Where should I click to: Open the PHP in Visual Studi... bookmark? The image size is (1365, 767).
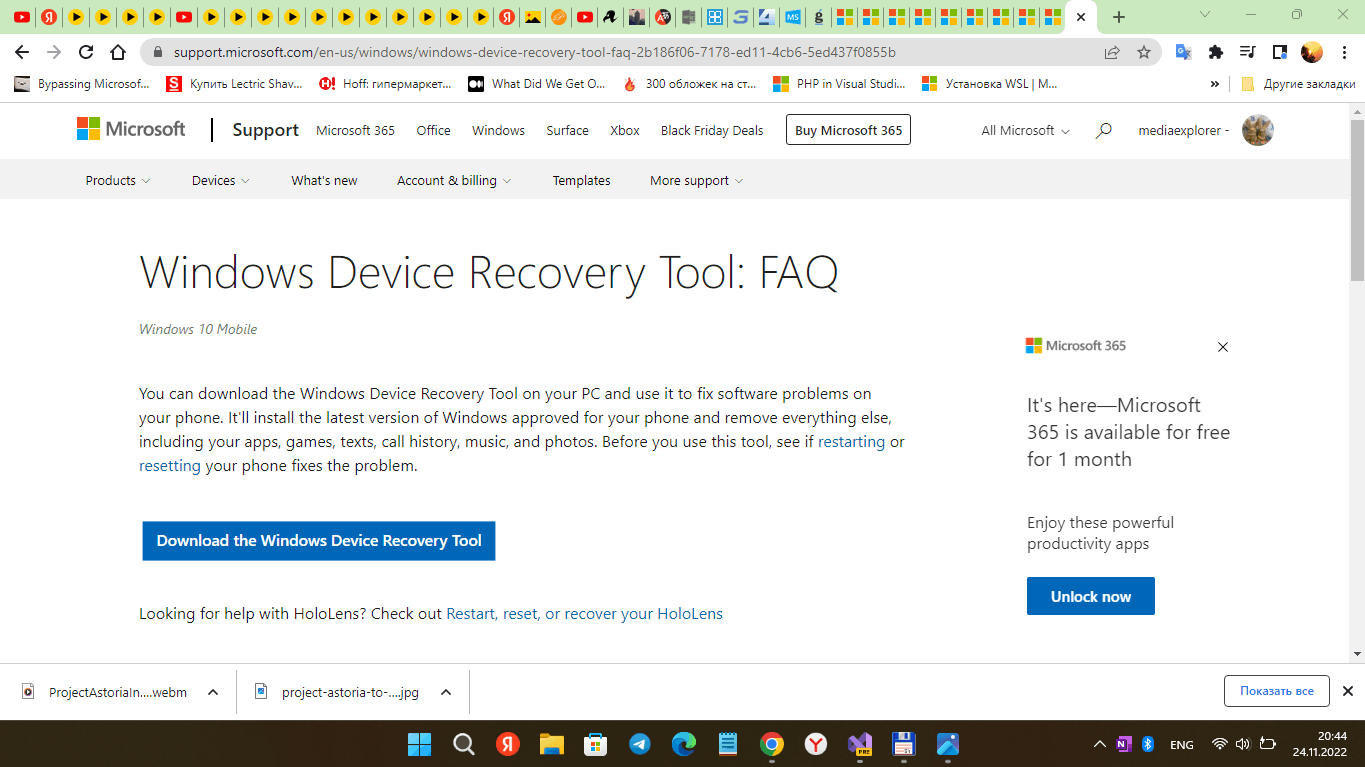839,84
